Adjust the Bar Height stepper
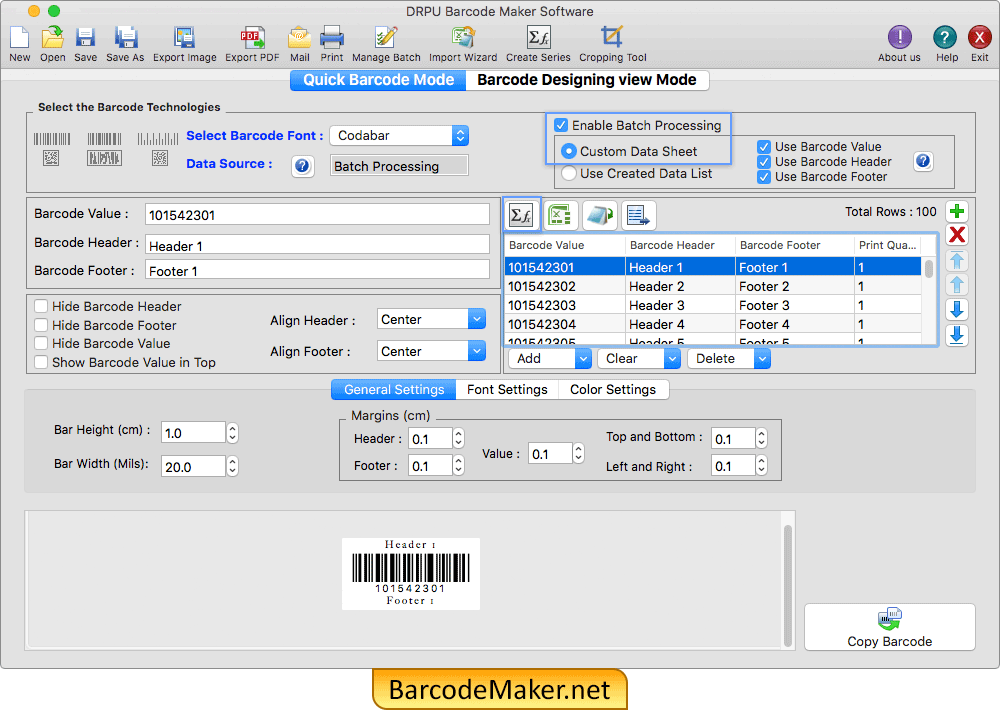Viewport: 1000px width, 710px height. (x=233, y=433)
